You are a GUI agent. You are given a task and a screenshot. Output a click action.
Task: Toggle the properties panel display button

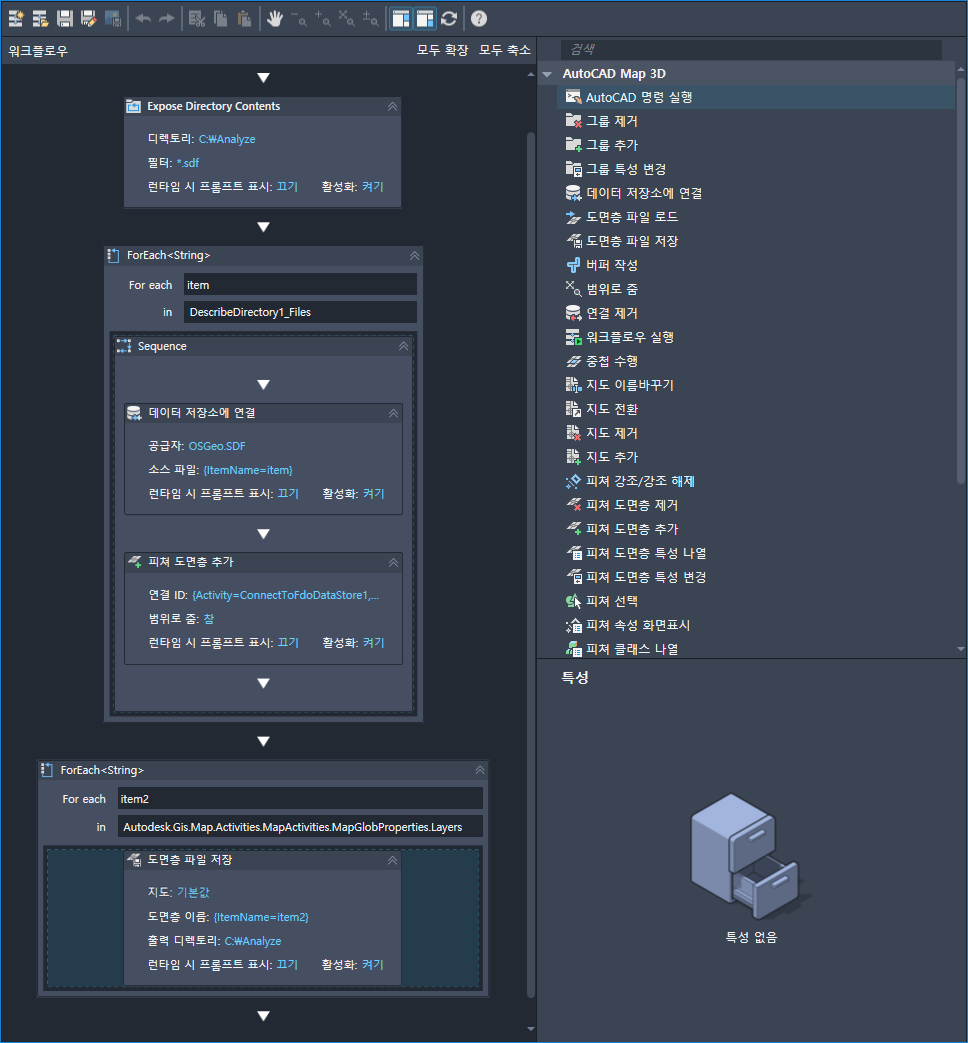click(x=424, y=19)
